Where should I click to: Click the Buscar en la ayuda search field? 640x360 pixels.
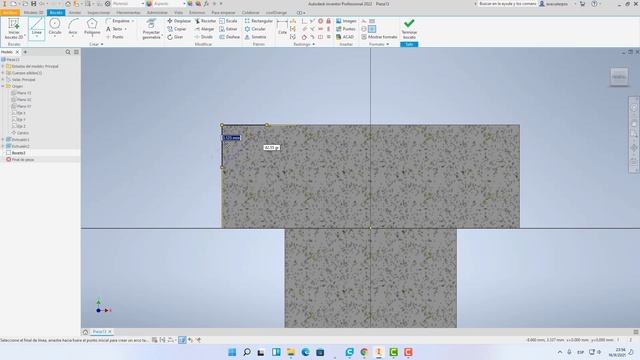pyautogui.click(x=507, y=4)
